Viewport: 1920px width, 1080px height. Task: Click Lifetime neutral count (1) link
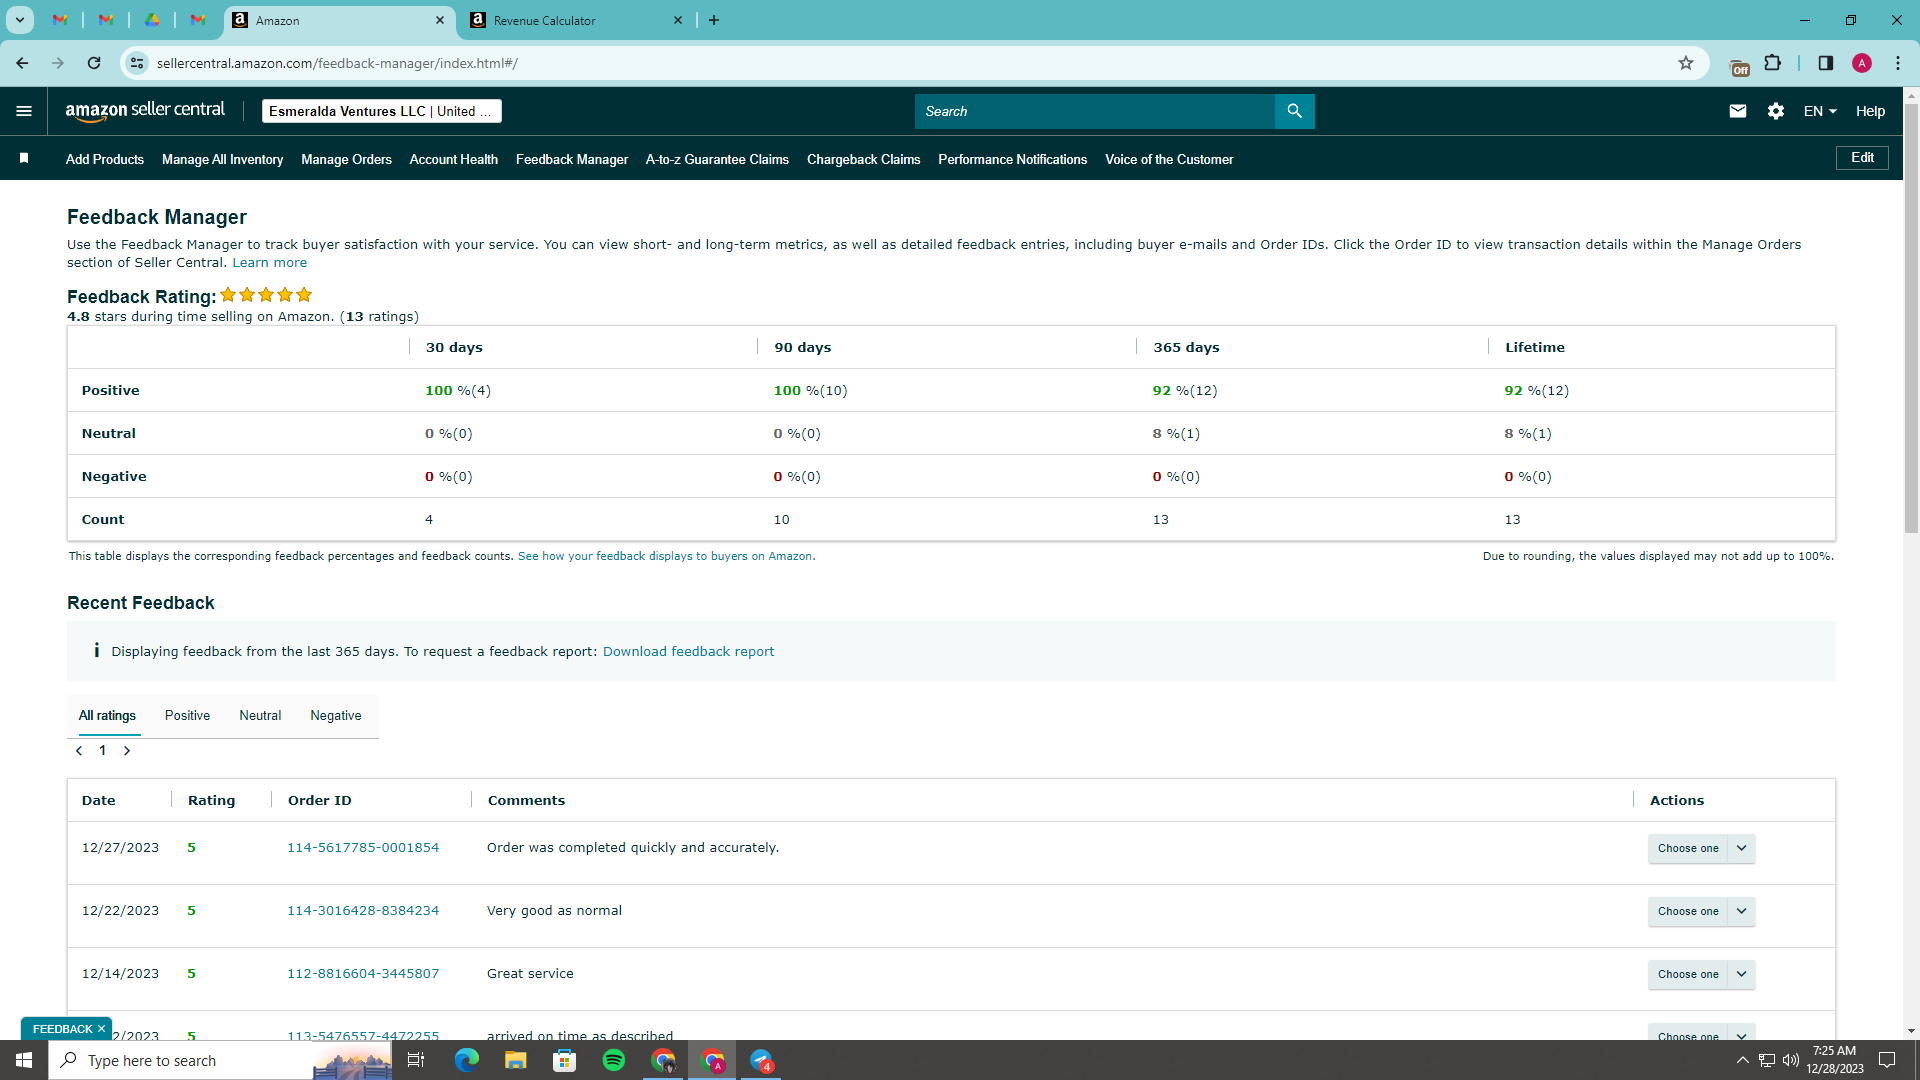click(x=1542, y=433)
